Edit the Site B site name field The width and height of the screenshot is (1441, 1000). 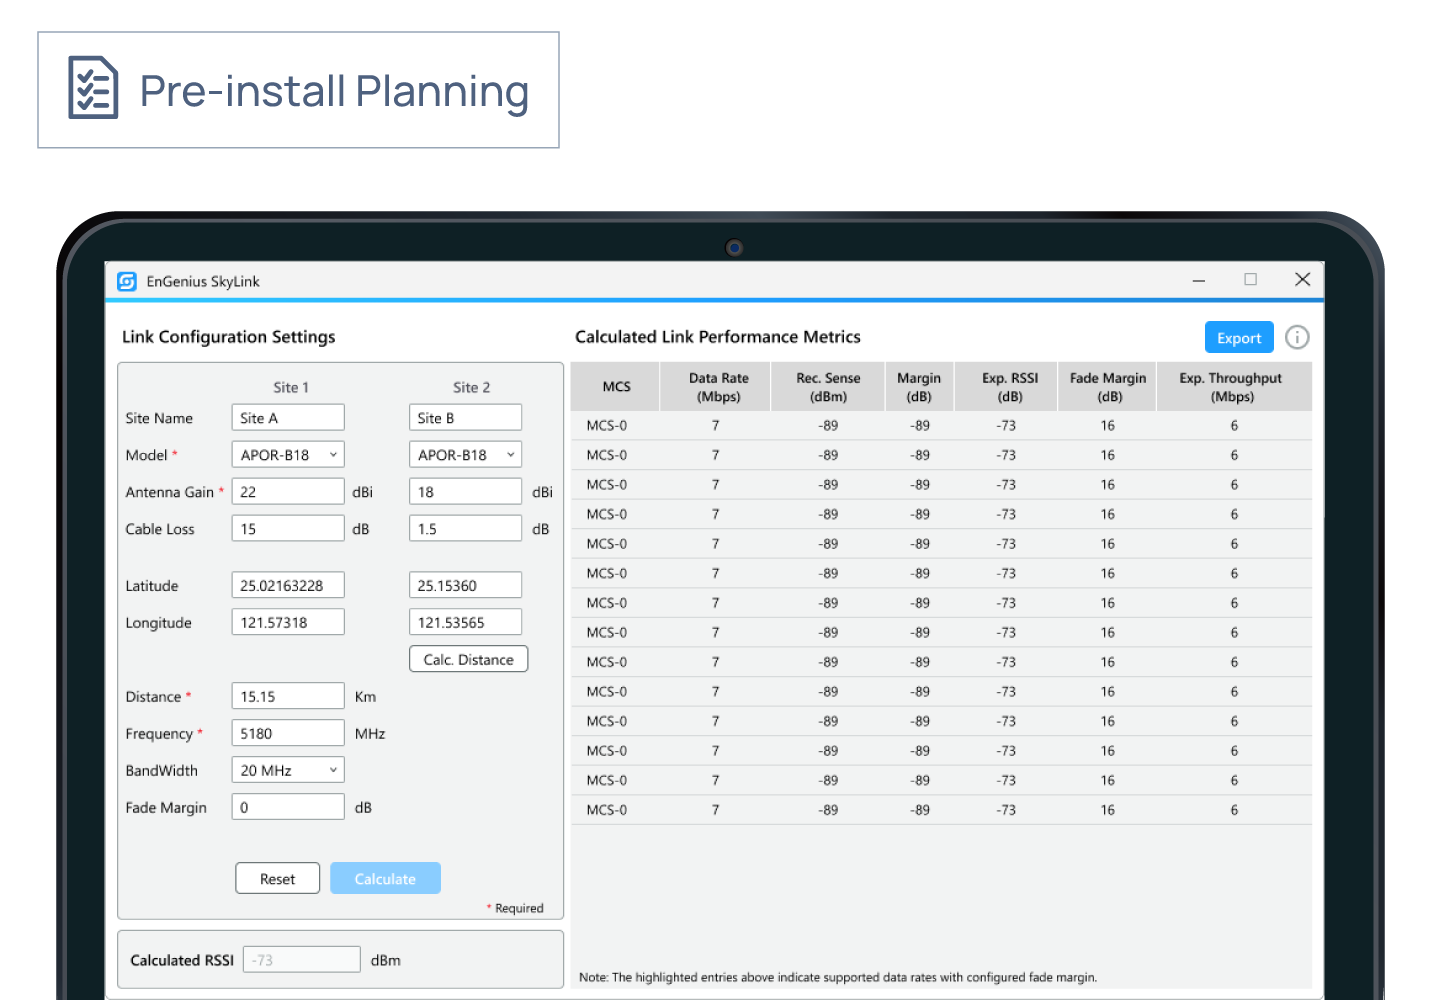pos(464,417)
